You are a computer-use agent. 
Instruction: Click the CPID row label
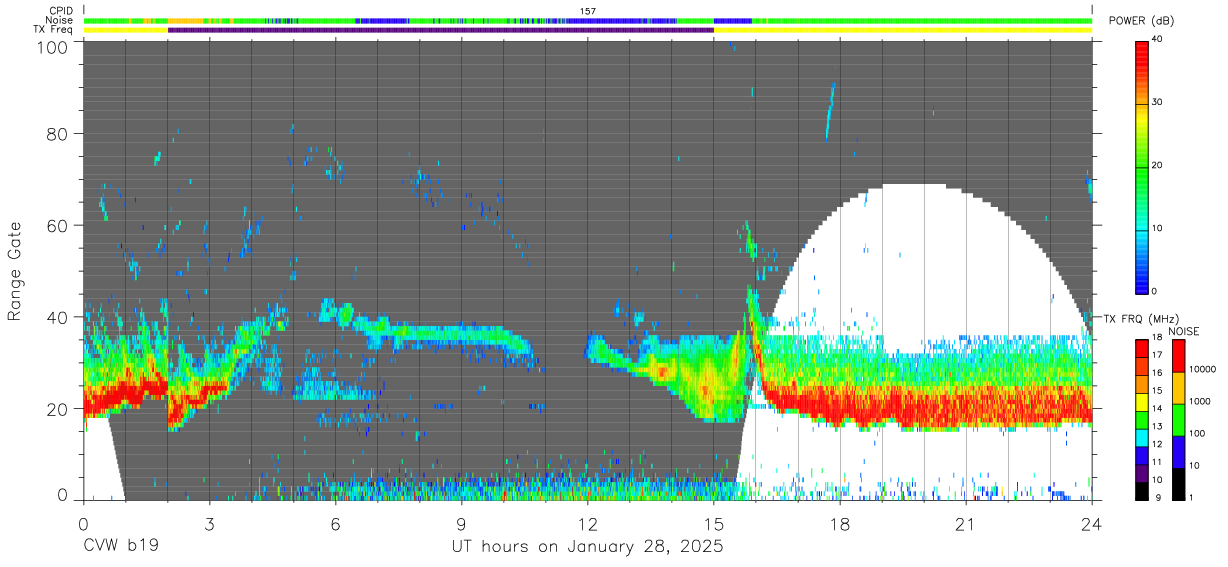62,11
